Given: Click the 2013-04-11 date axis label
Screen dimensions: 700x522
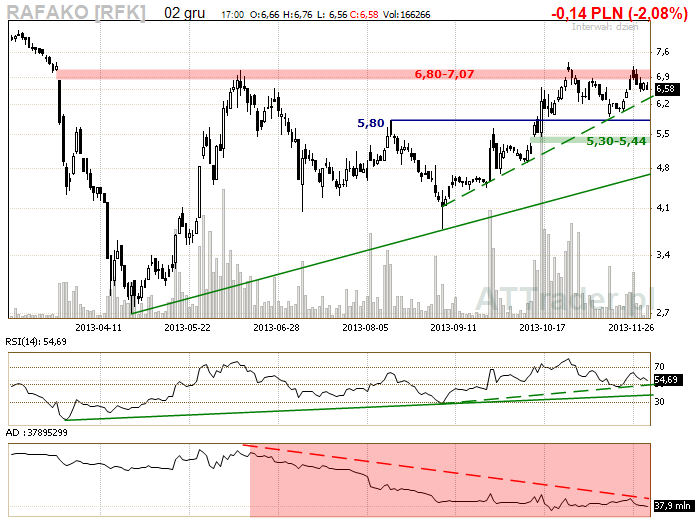Looking at the screenshot, I should (98, 328).
